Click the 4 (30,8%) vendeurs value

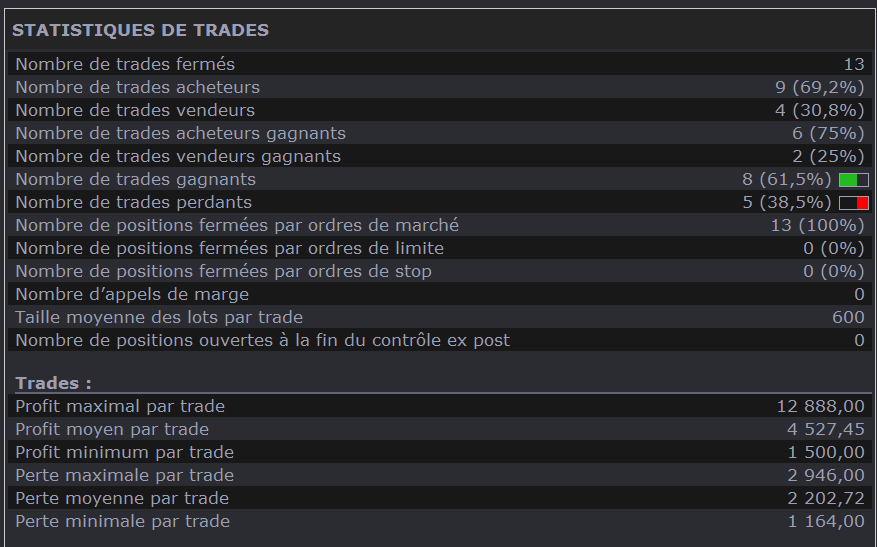819,110
